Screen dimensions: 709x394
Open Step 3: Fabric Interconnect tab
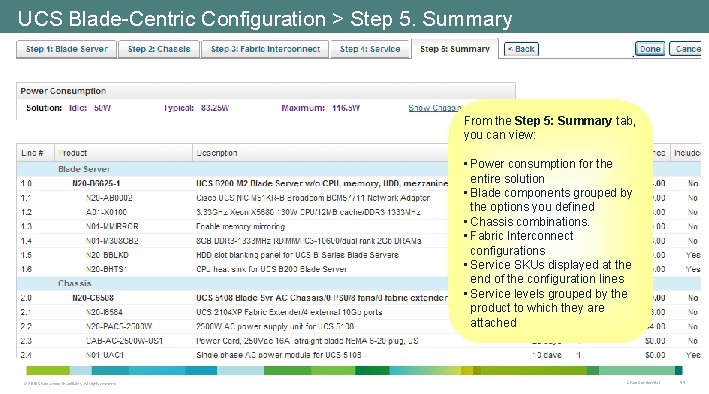pos(265,49)
